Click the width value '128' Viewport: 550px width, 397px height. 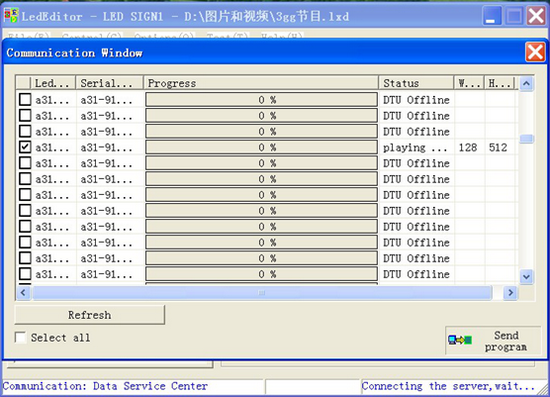[468, 147]
